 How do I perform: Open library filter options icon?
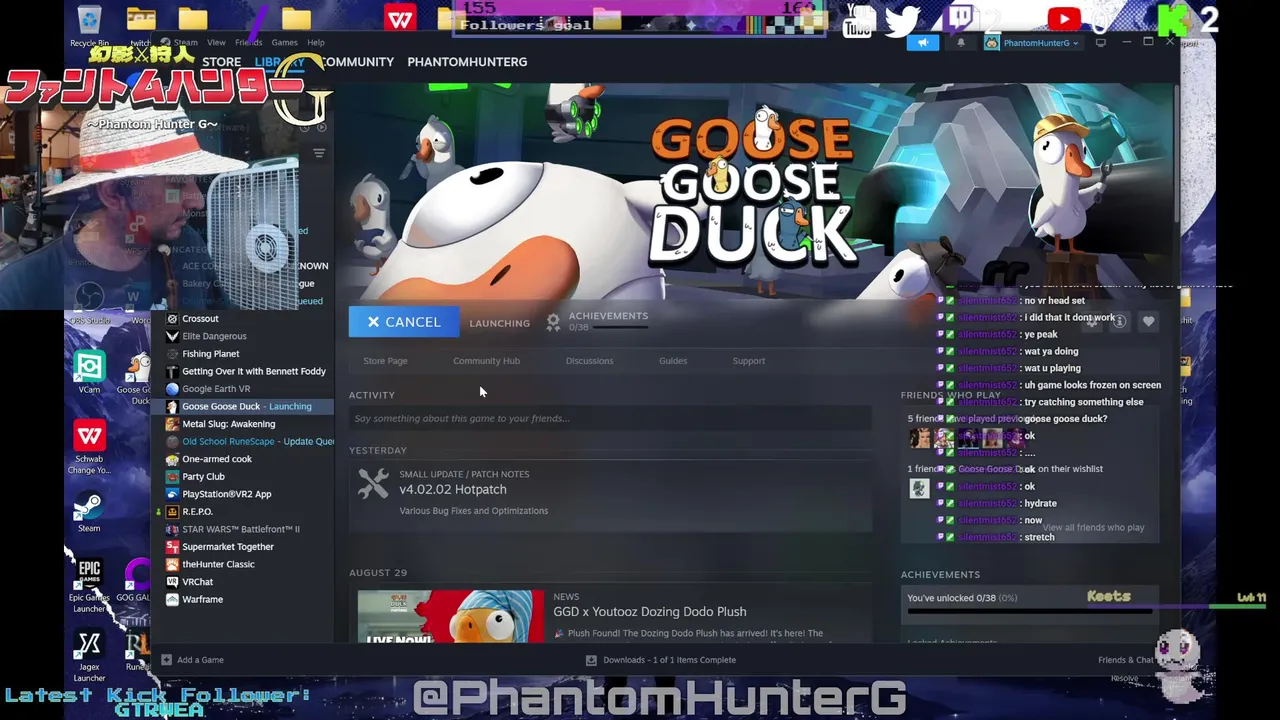[319, 153]
